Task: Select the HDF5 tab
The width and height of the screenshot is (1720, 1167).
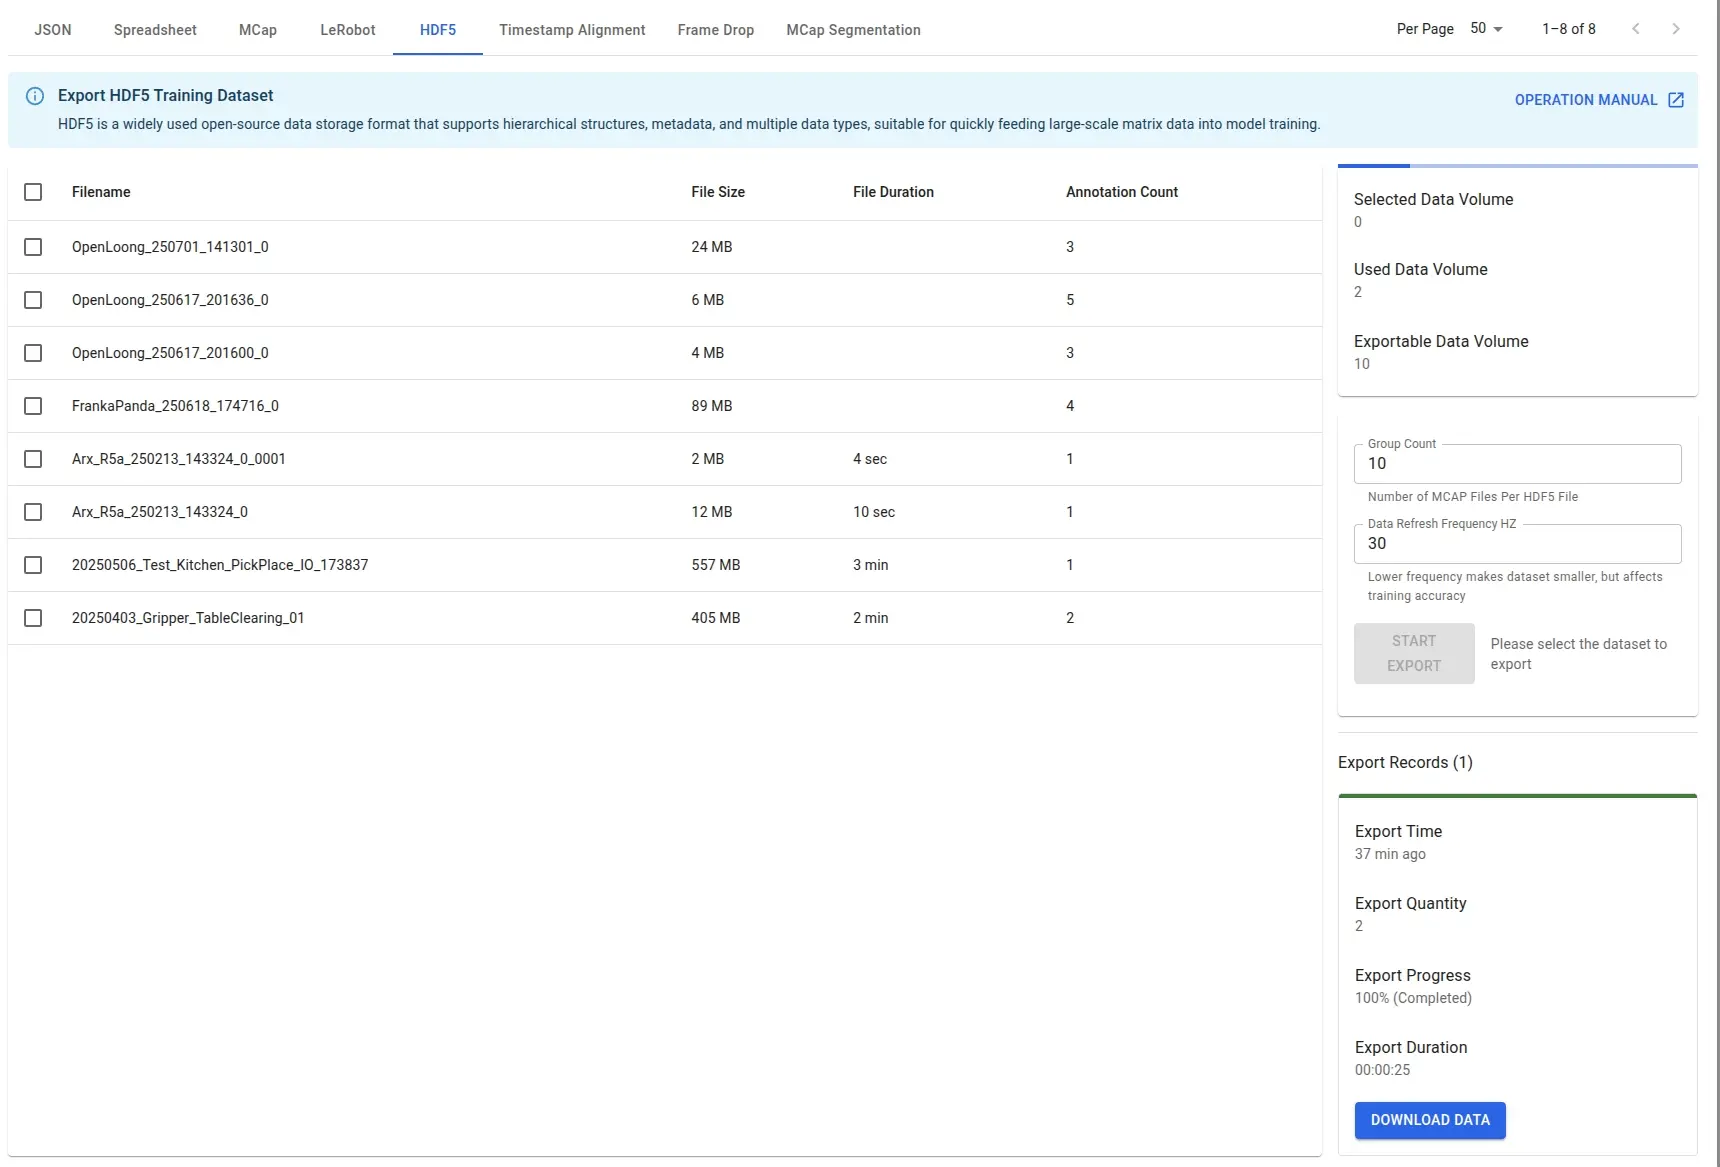Action: pos(438,30)
